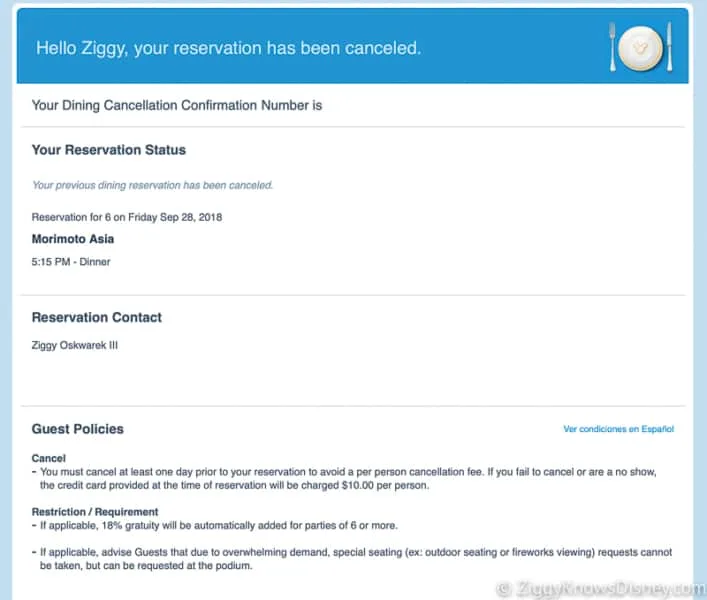Select the Dining Cancellation Confirmation Number line
Image resolution: width=707 pixels, height=600 pixels.
coord(177,105)
